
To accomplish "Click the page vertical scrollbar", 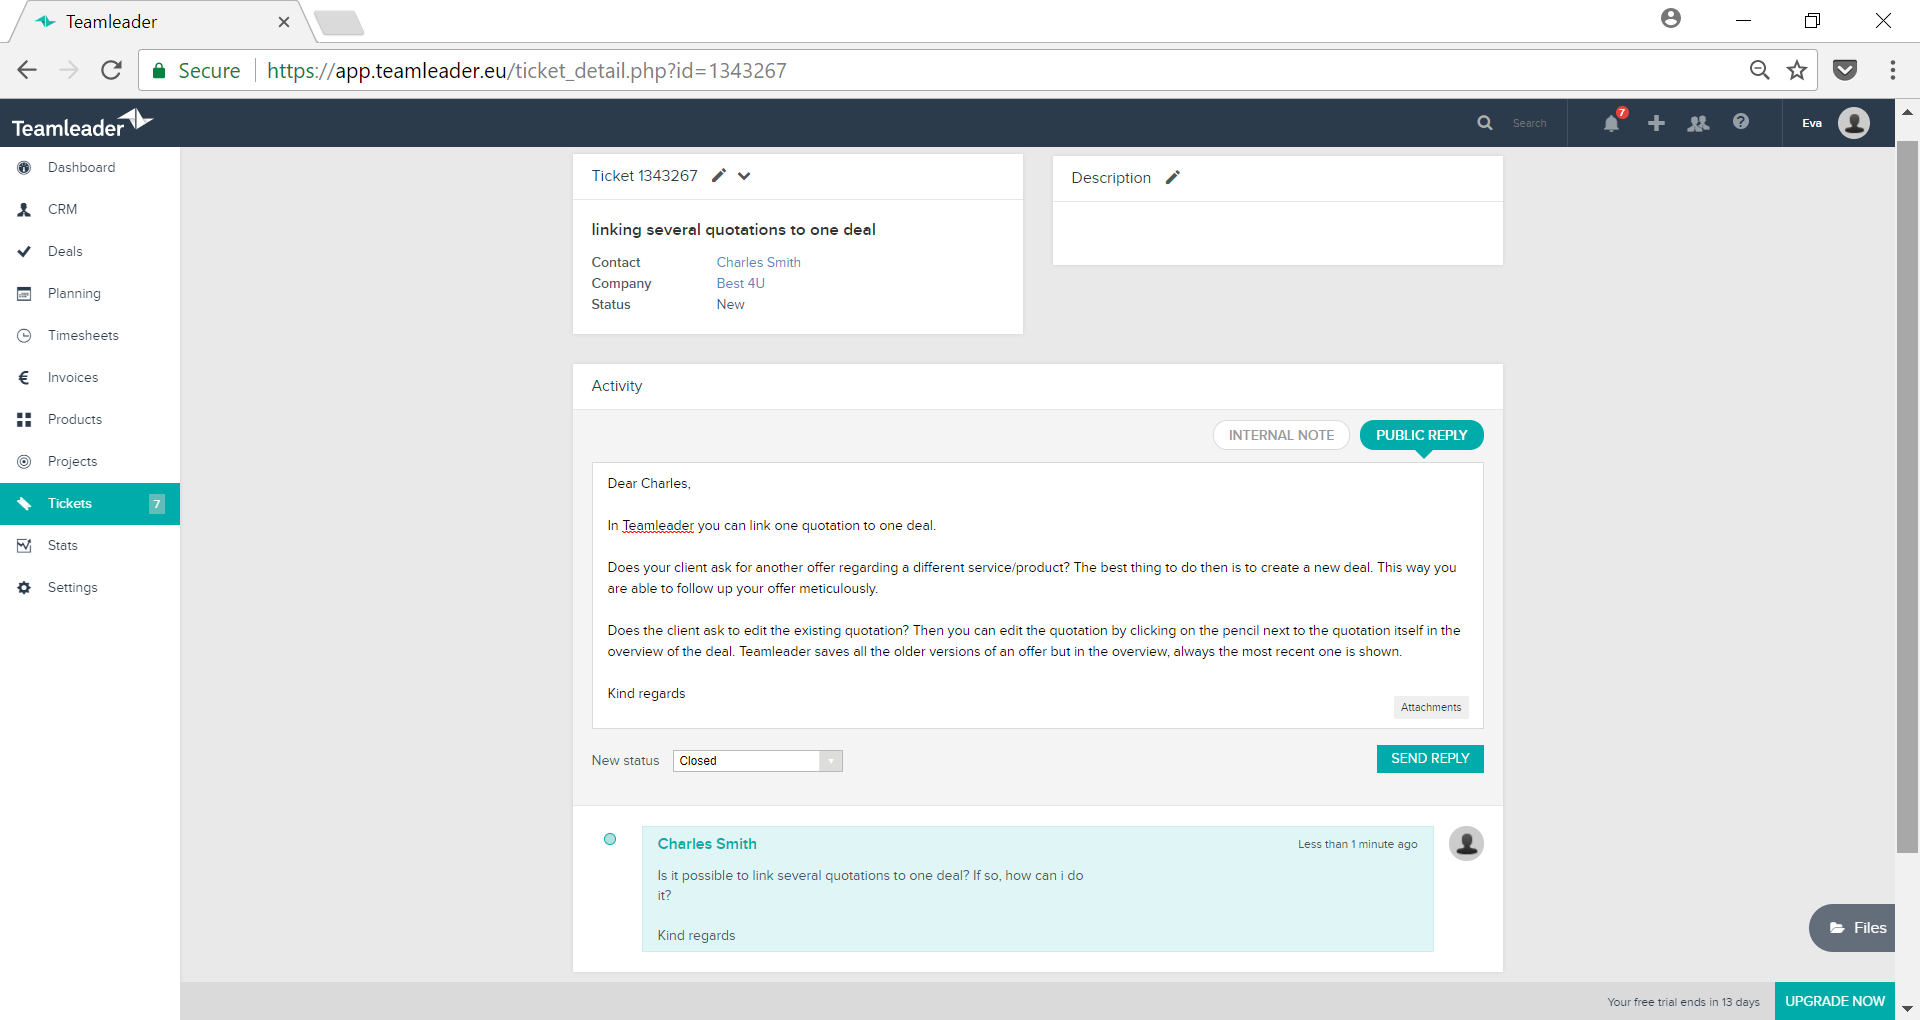I will tap(1907, 498).
